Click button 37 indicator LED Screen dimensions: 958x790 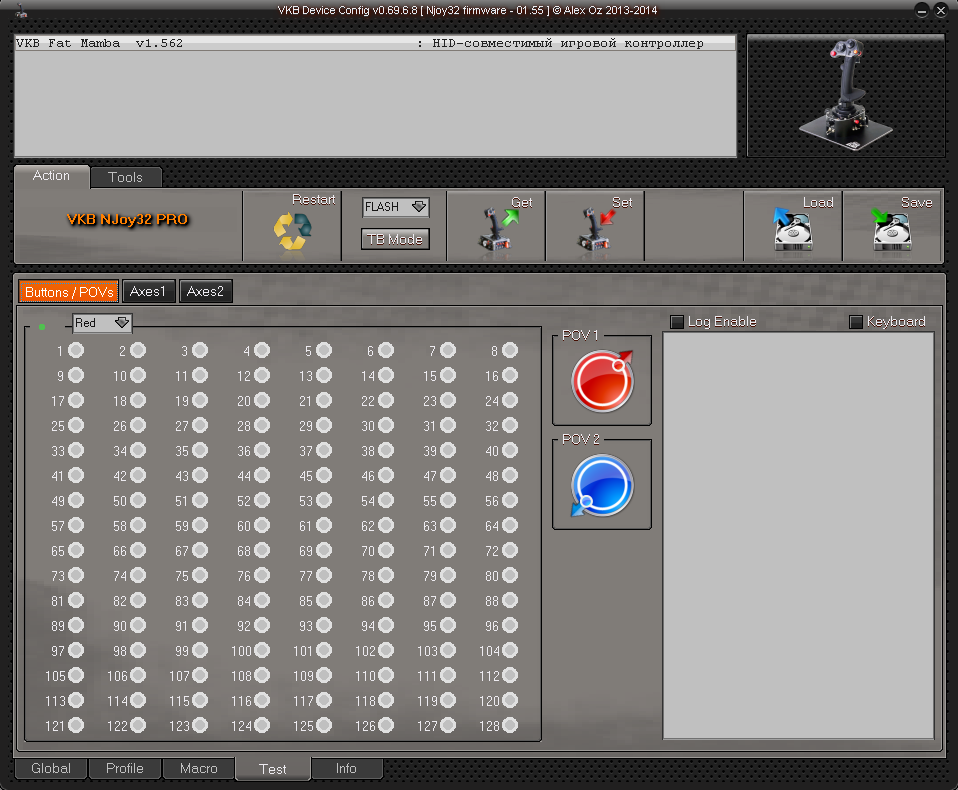324,450
